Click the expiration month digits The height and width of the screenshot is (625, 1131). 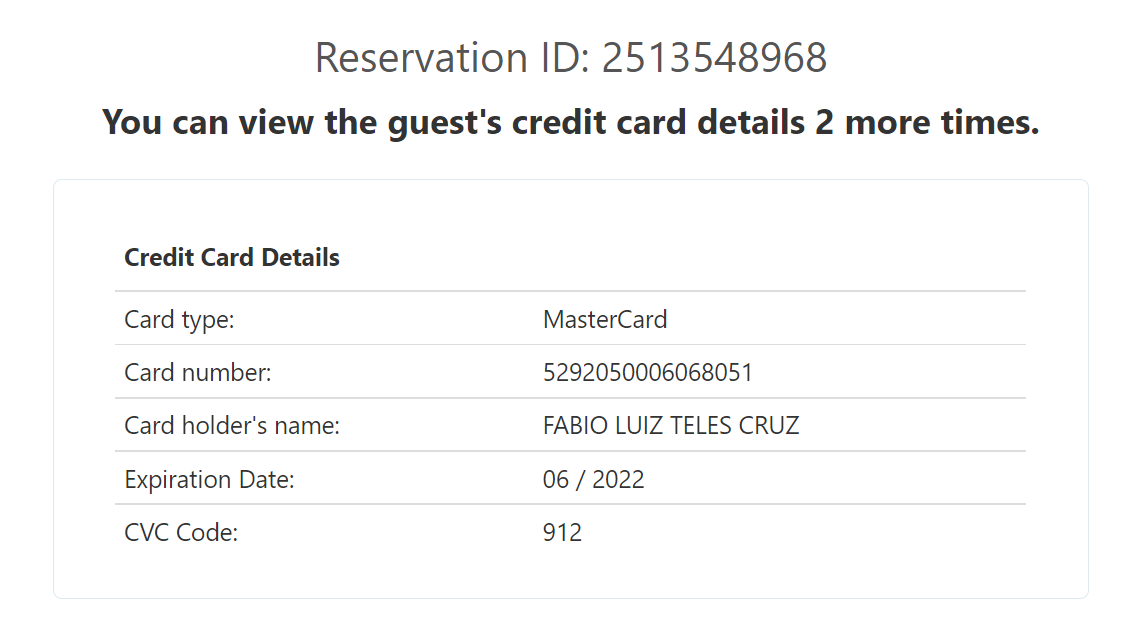click(x=556, y=480)
